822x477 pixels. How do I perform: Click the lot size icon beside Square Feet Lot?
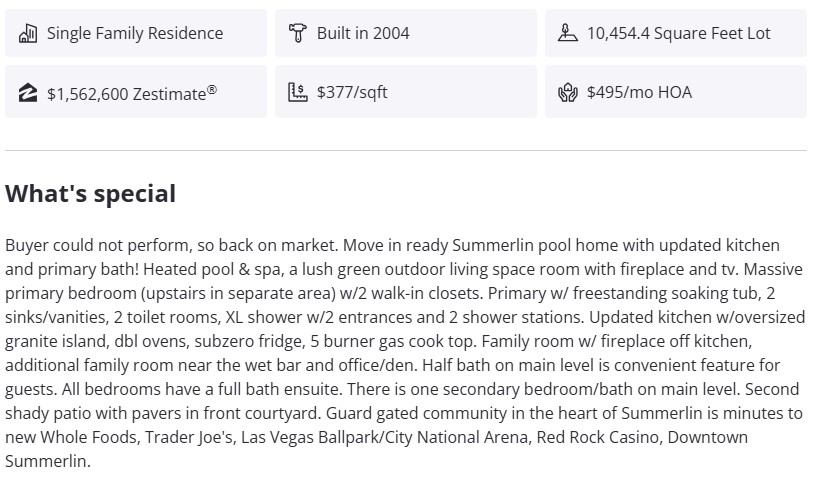point(567,33)
